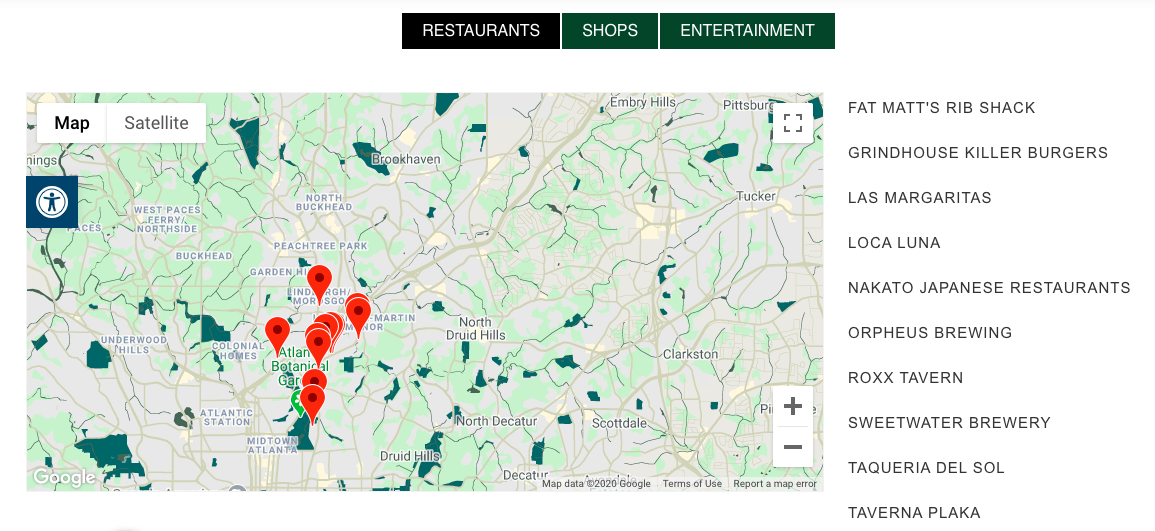
Task: Click the Google logo on map
Action: [x=63, y=477]
